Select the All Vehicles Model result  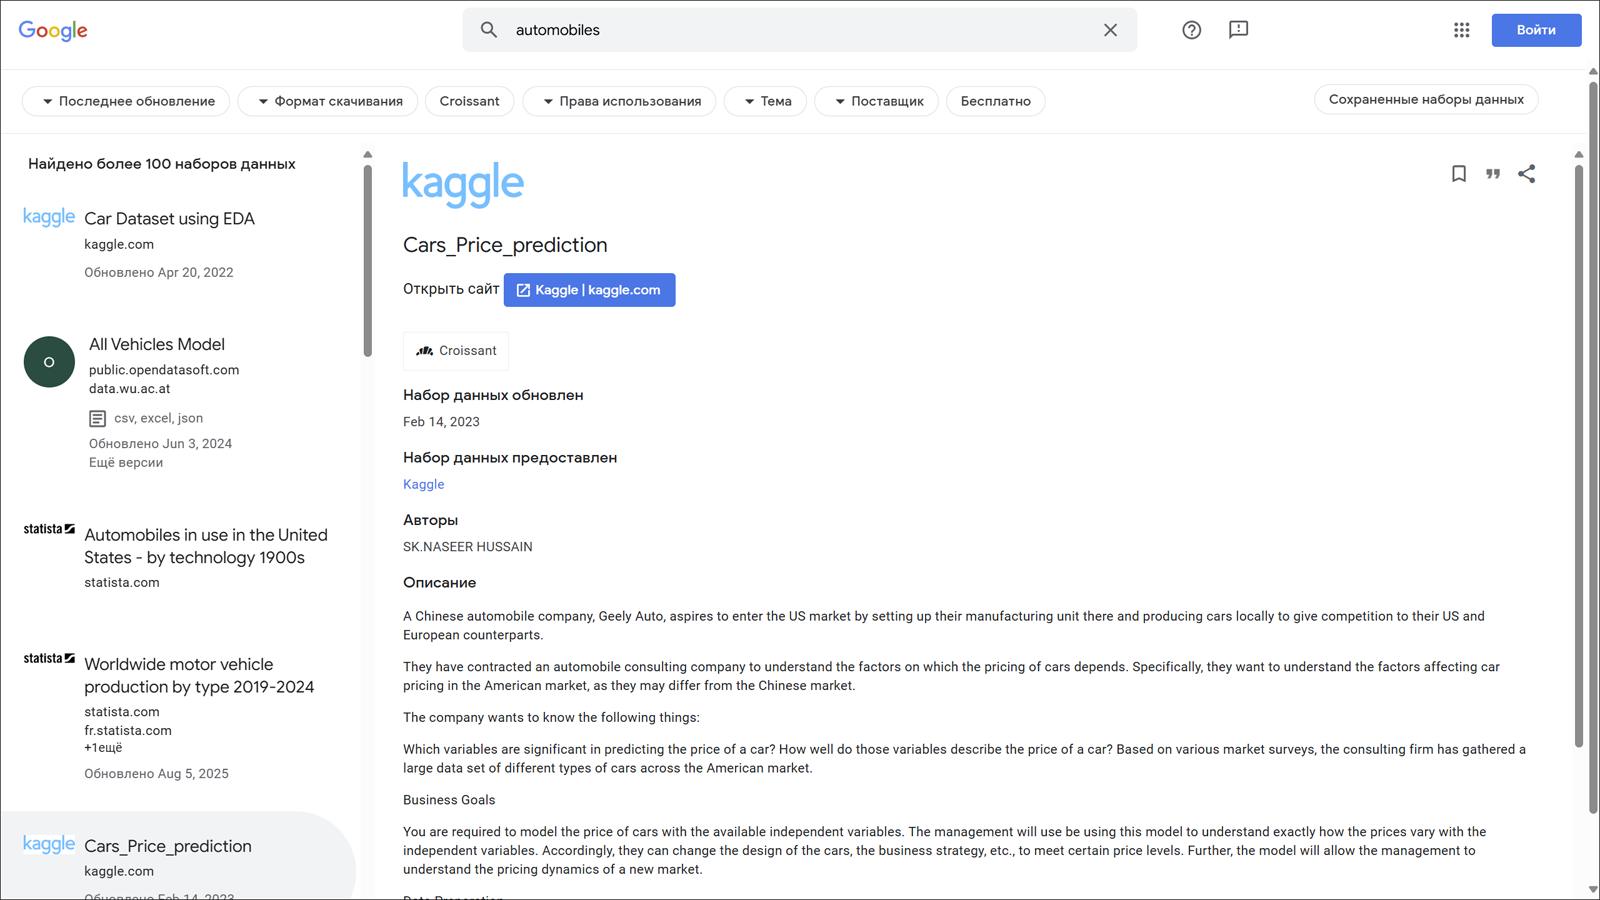click(x=157, y=344)
